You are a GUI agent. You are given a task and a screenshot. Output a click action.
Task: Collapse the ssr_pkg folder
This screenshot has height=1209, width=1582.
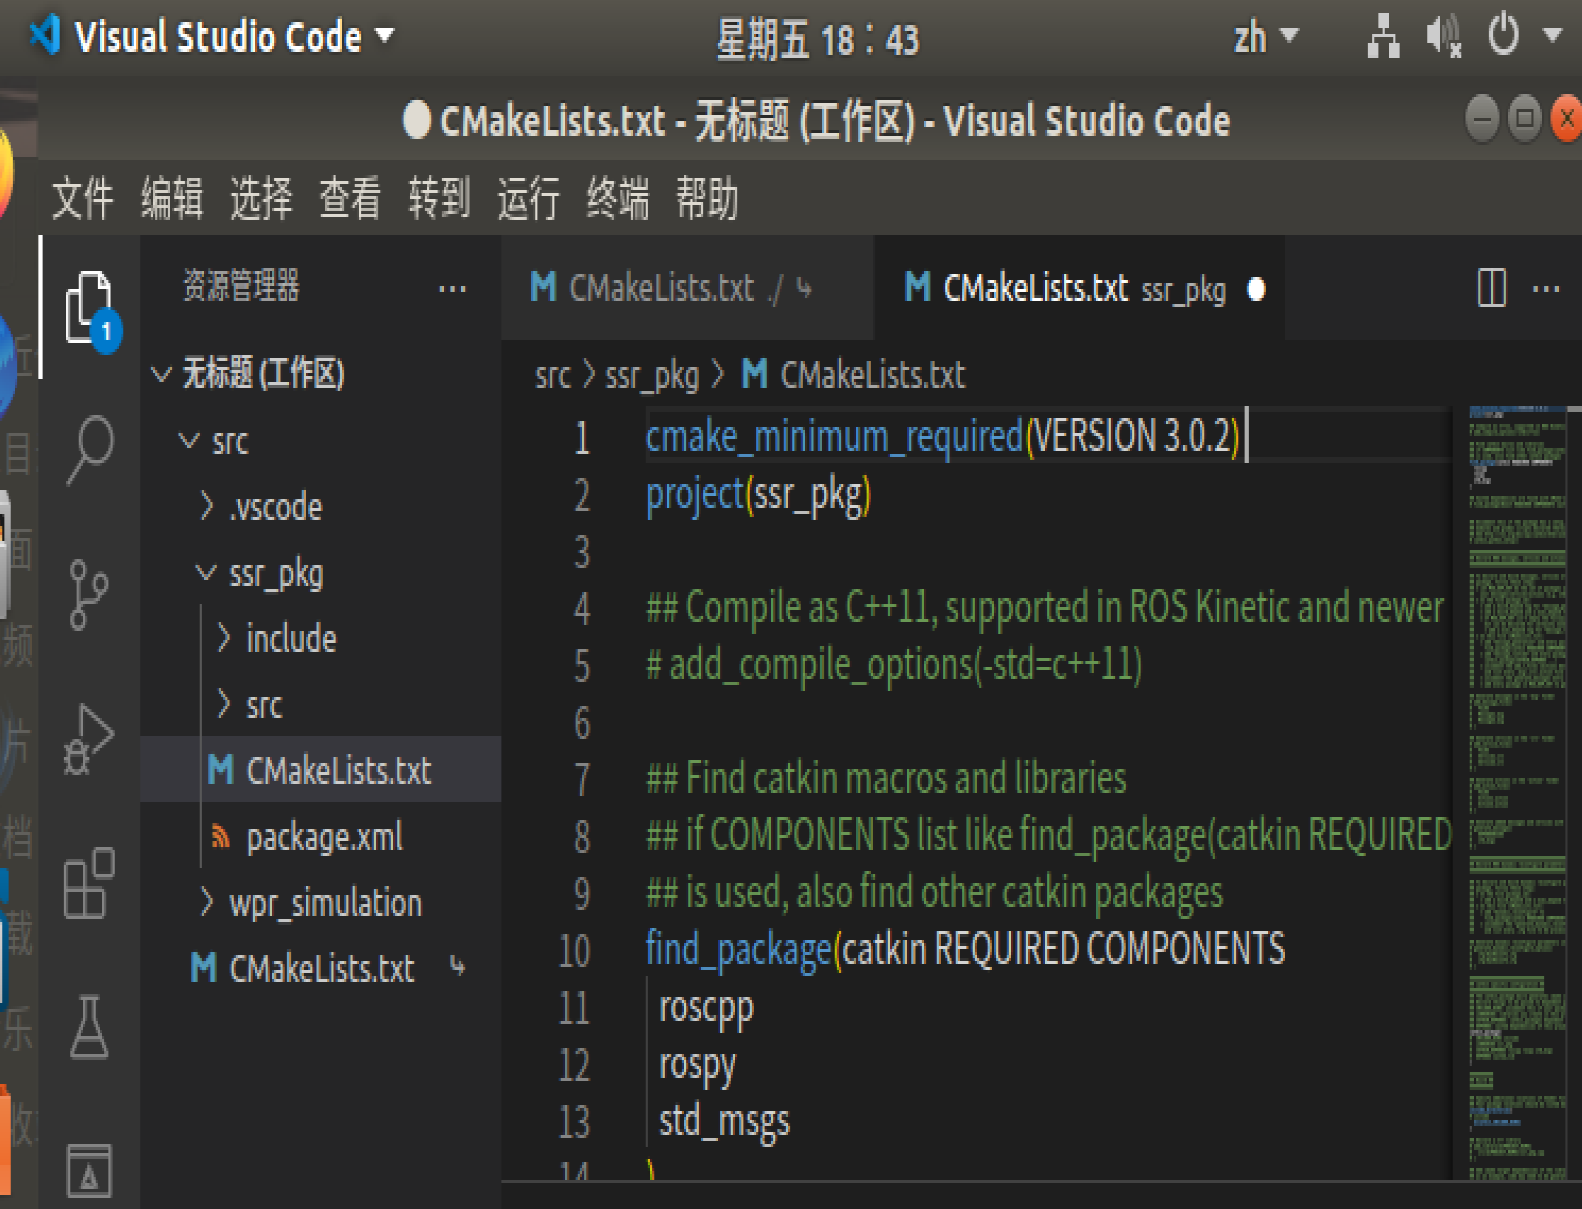click(x=205, y=573)
